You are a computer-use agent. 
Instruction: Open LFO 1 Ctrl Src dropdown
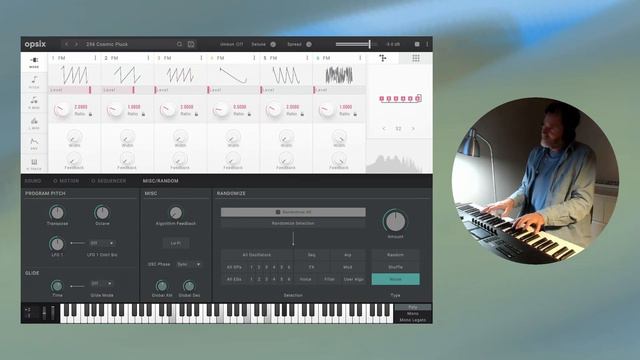coord(102,243)
